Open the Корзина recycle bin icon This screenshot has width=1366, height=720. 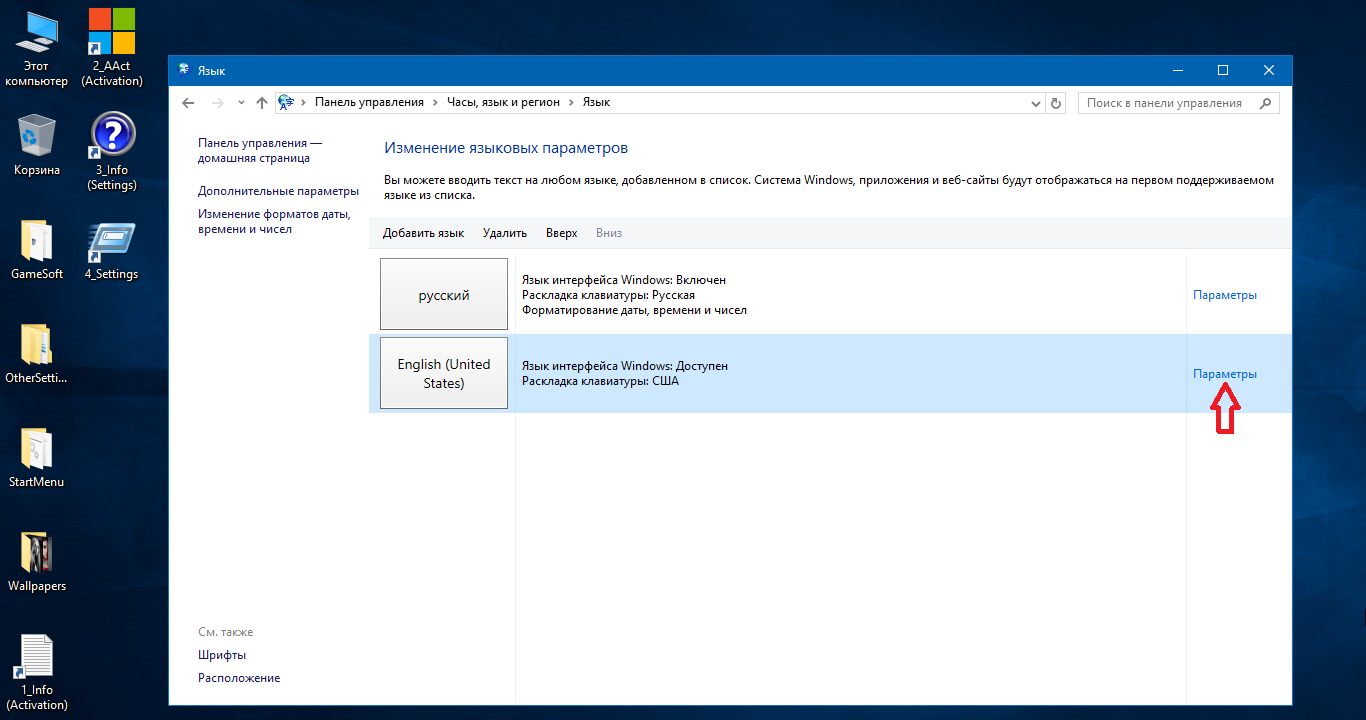click(x=36, y=140)
